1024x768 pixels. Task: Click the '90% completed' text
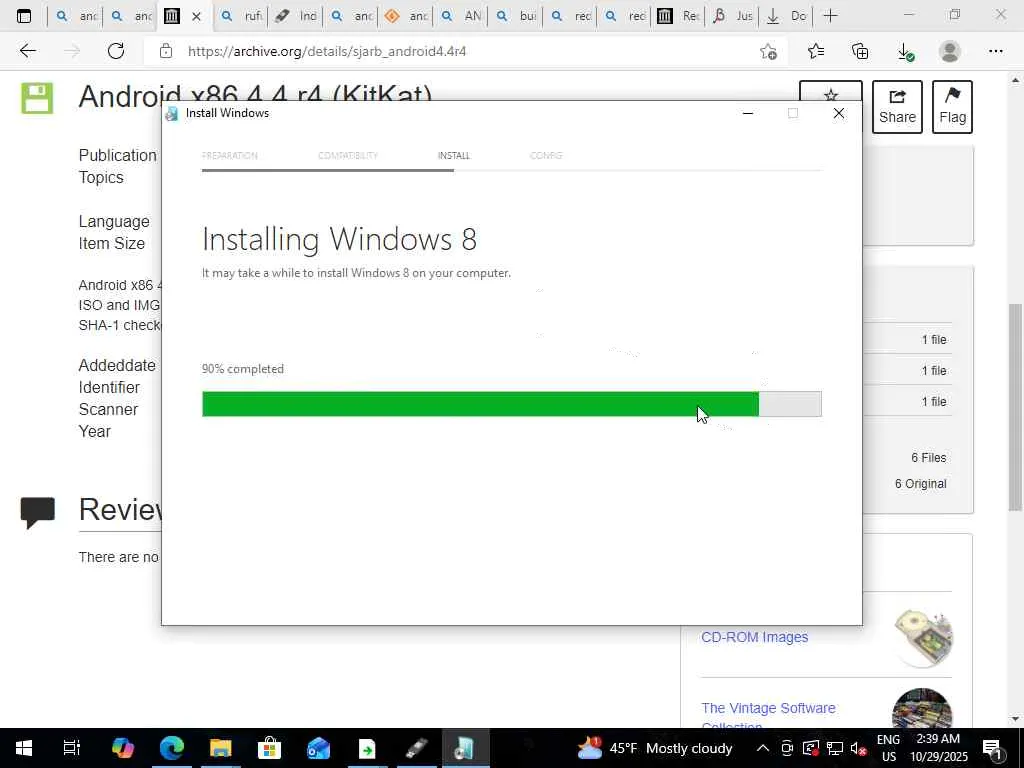coord(242,369)
